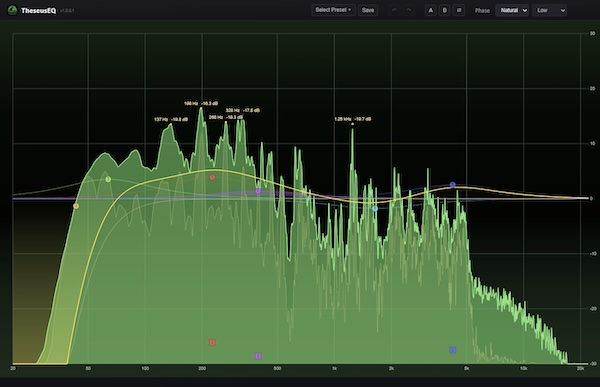
Task: Click the blue square band marker at bottom
Action: pos(453,350)
